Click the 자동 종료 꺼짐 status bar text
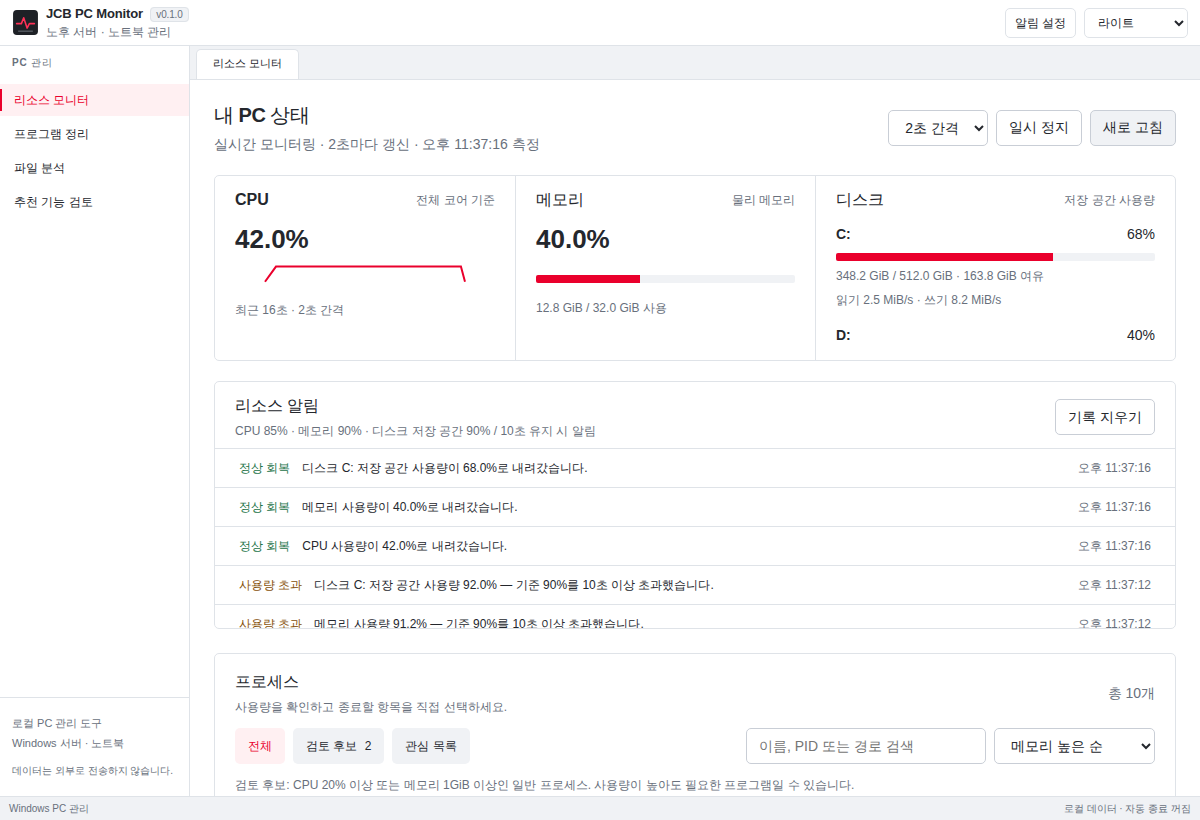Viewport: 1200px width, 820px height. pyautogui.click(x=1160, y=808)
